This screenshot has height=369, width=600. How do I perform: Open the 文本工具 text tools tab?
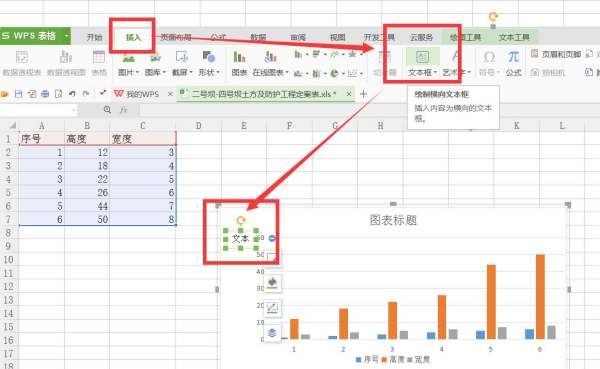click(514, 37)
